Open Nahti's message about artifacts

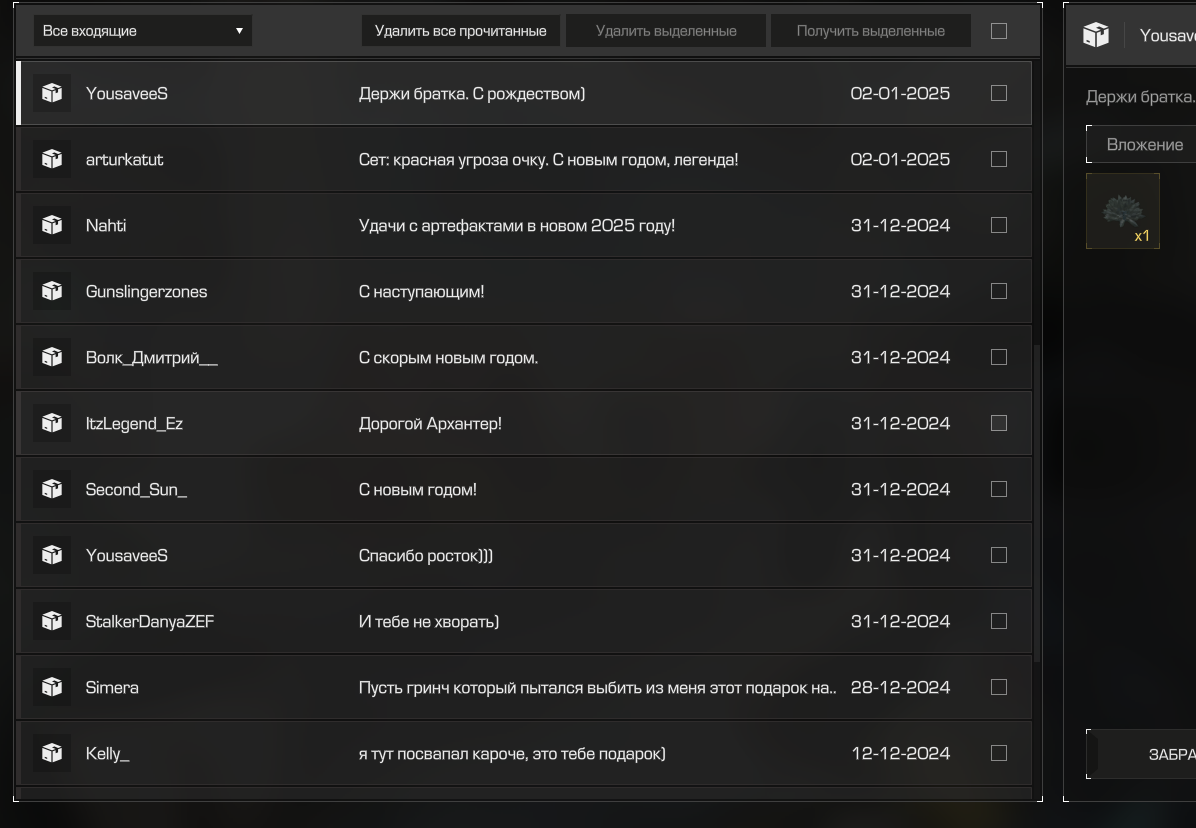(516, 225)
